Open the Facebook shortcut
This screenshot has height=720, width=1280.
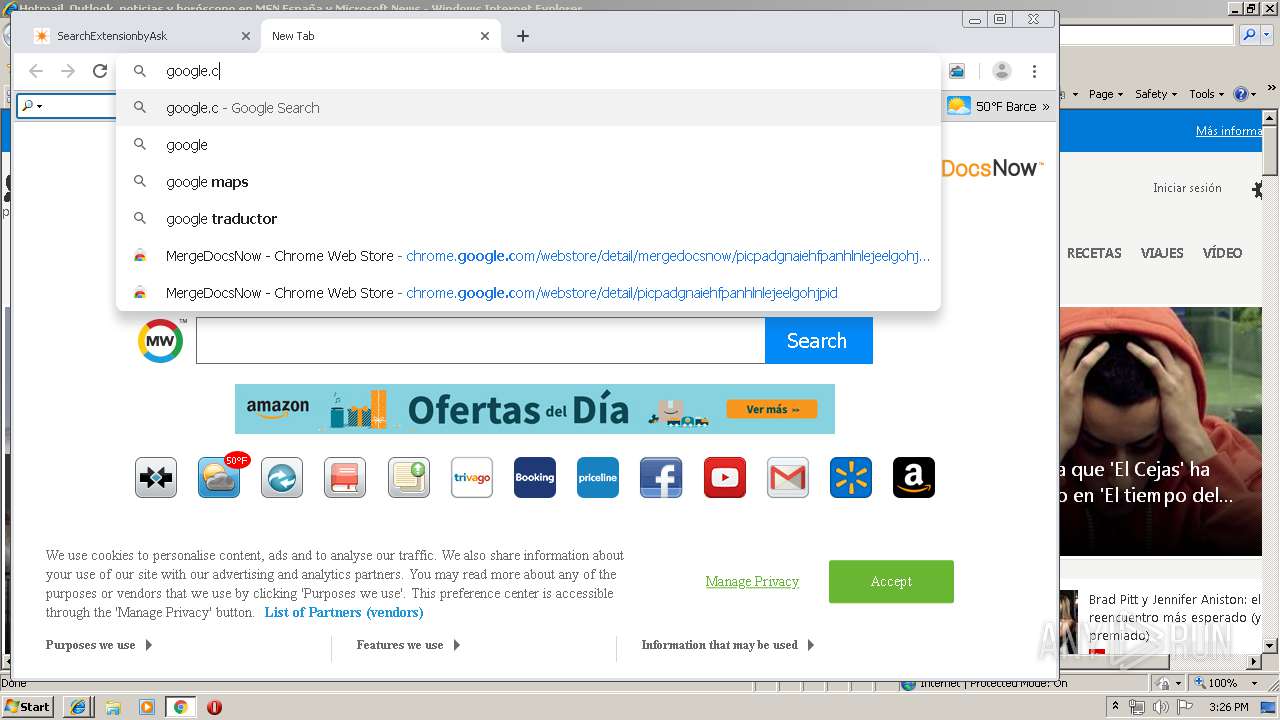[x=661, y=478]
